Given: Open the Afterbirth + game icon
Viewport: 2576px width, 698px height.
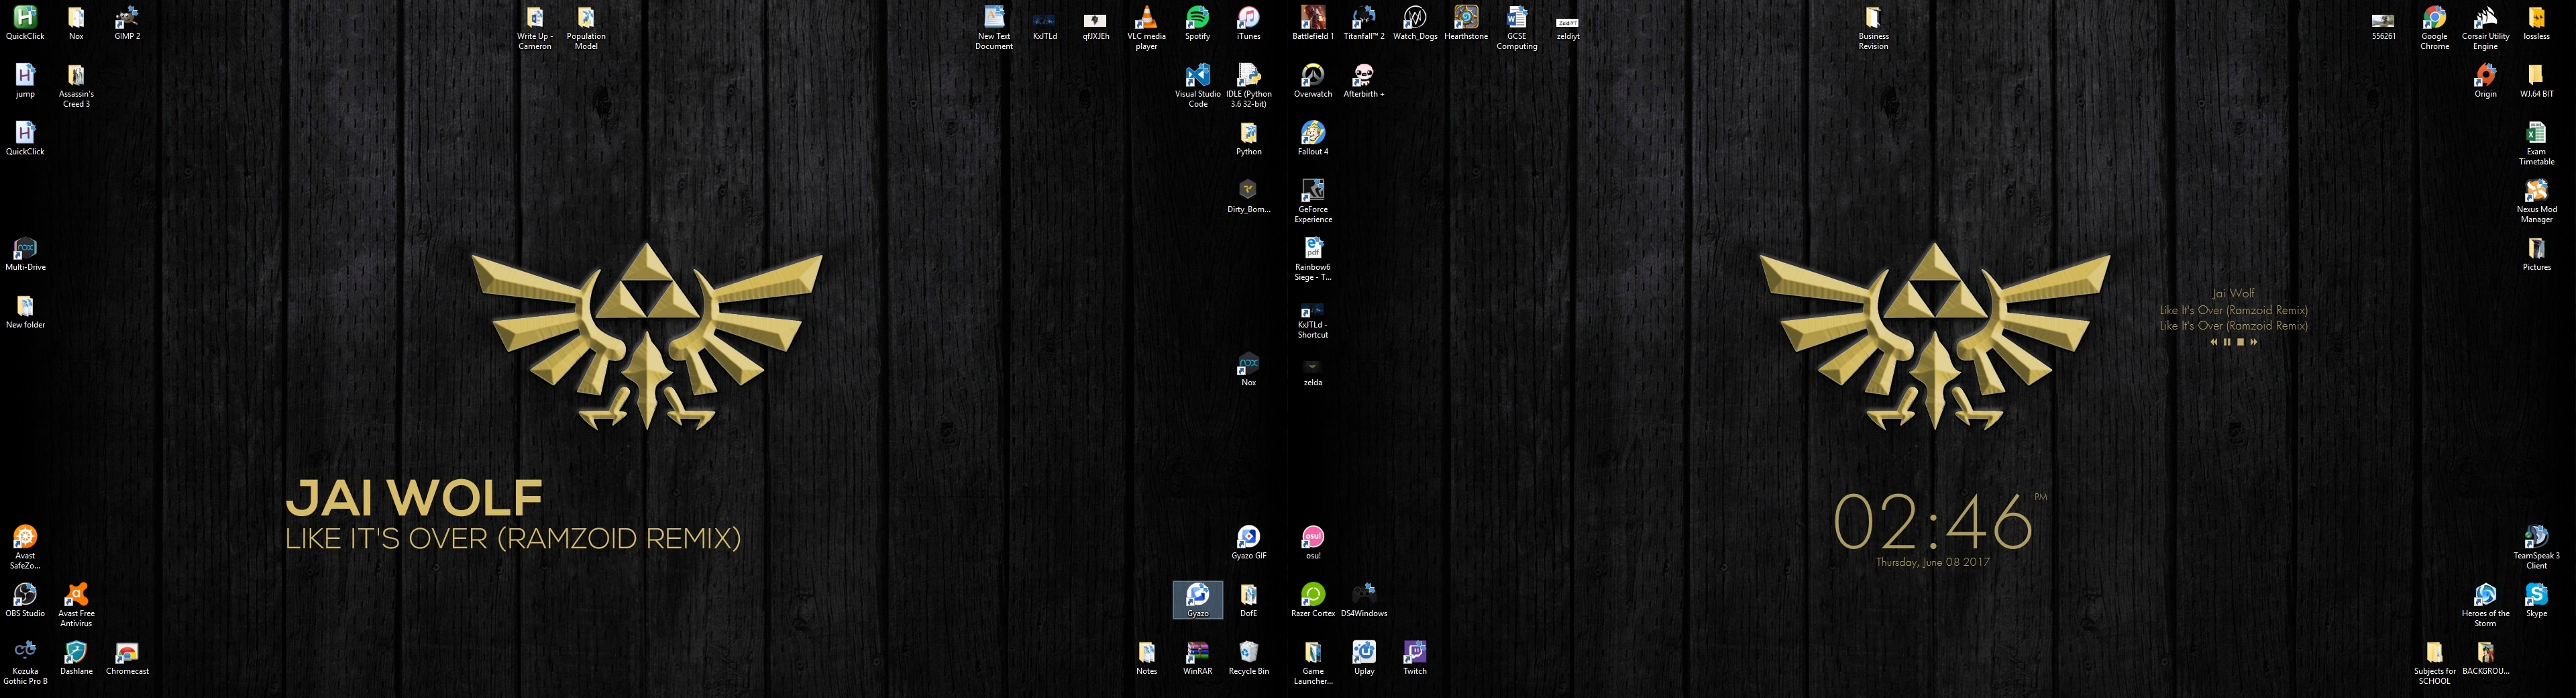Looking at the screenshot, I should pos(1363,81).
